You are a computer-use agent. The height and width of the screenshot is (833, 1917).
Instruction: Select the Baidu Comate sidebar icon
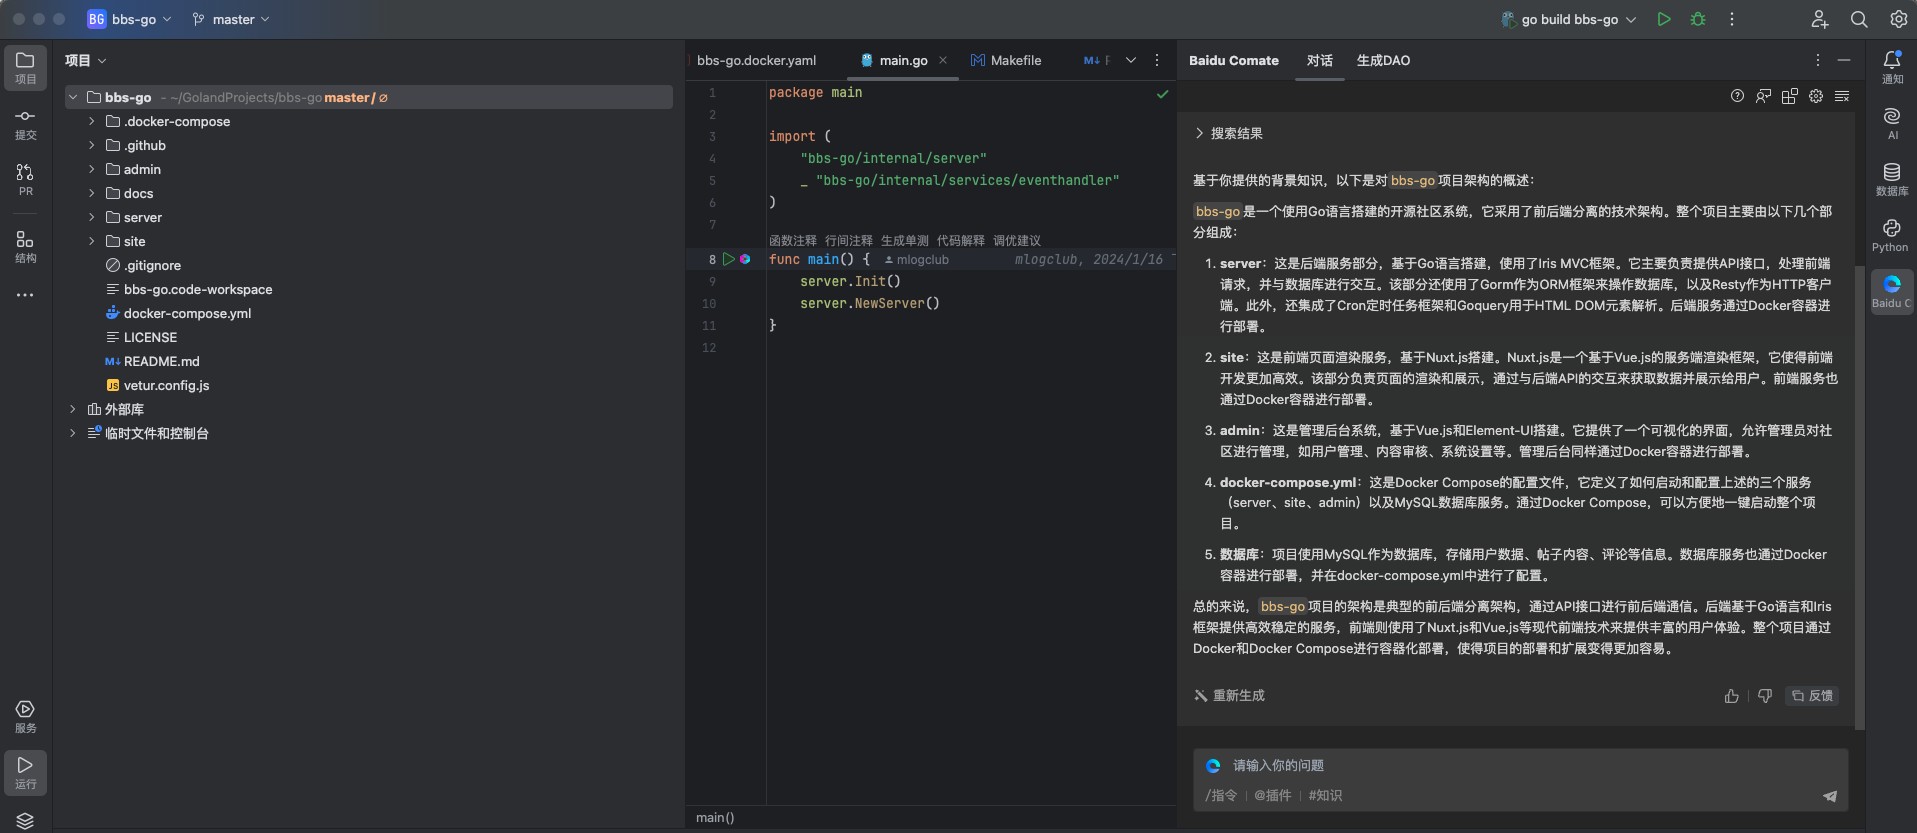(1892, 292)
